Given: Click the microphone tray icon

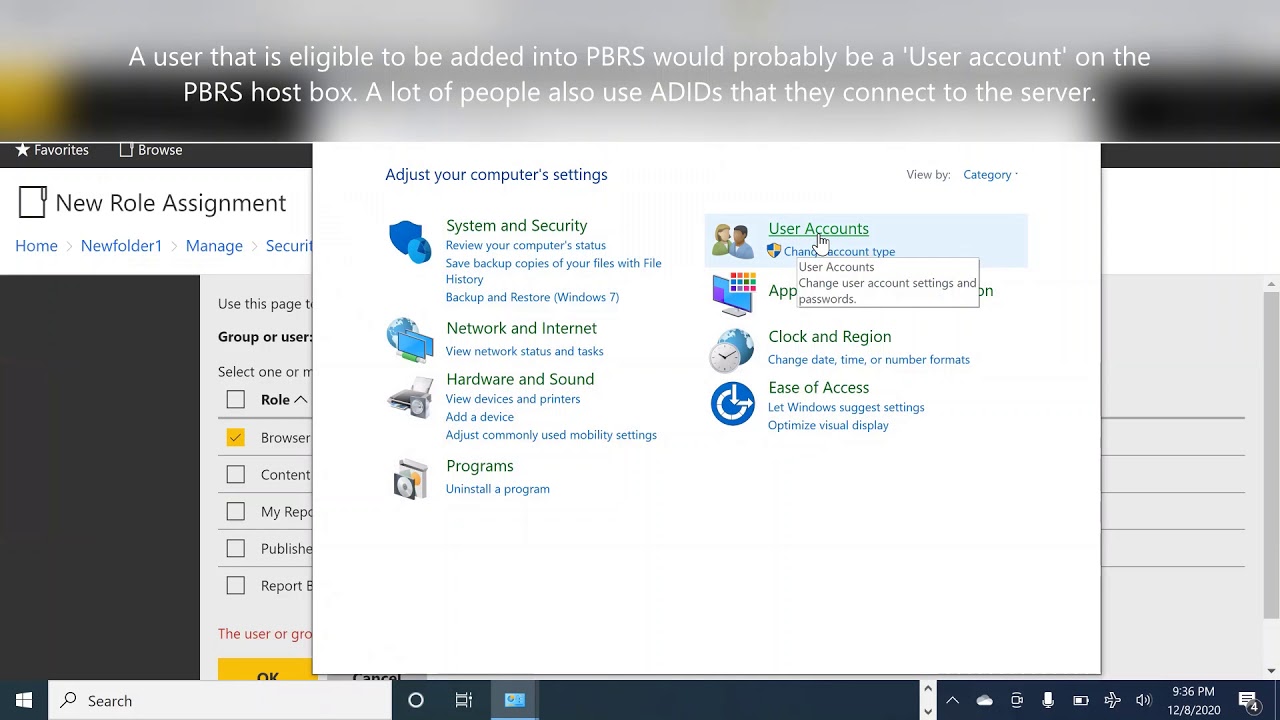Looking at the screenshot, I should pos(1048,701).
